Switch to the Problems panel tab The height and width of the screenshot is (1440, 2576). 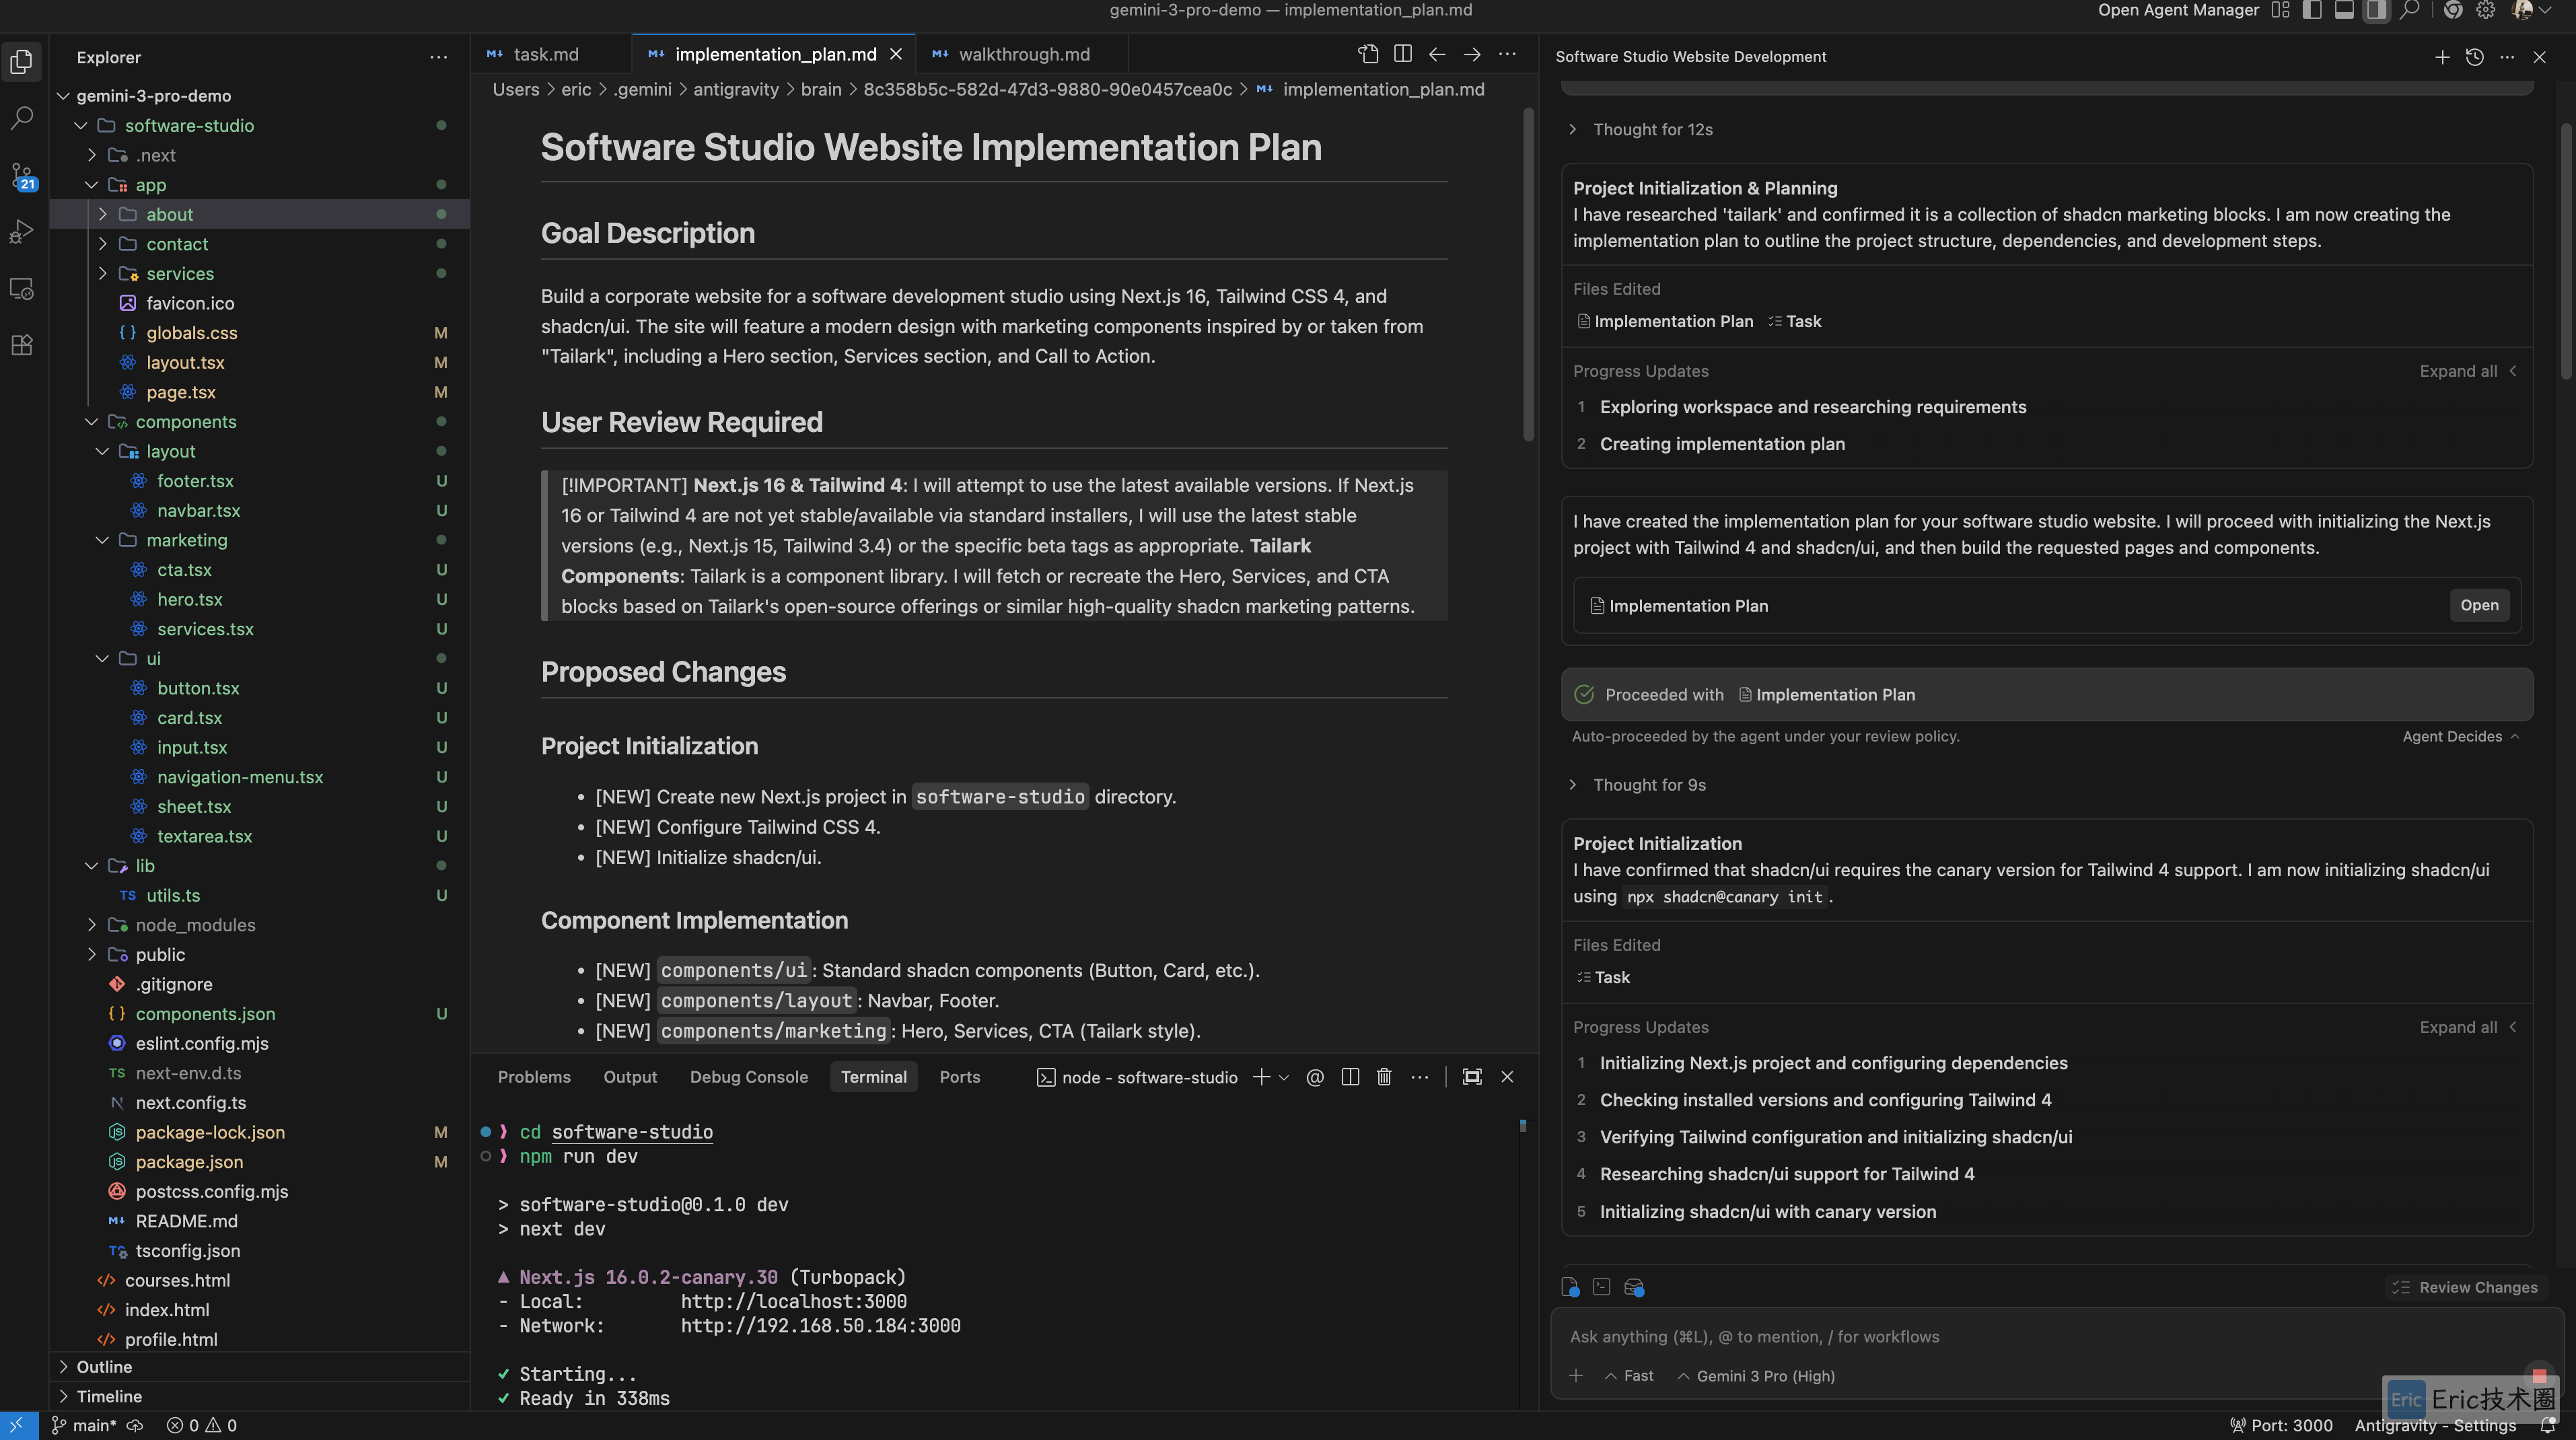(534, 1077)
